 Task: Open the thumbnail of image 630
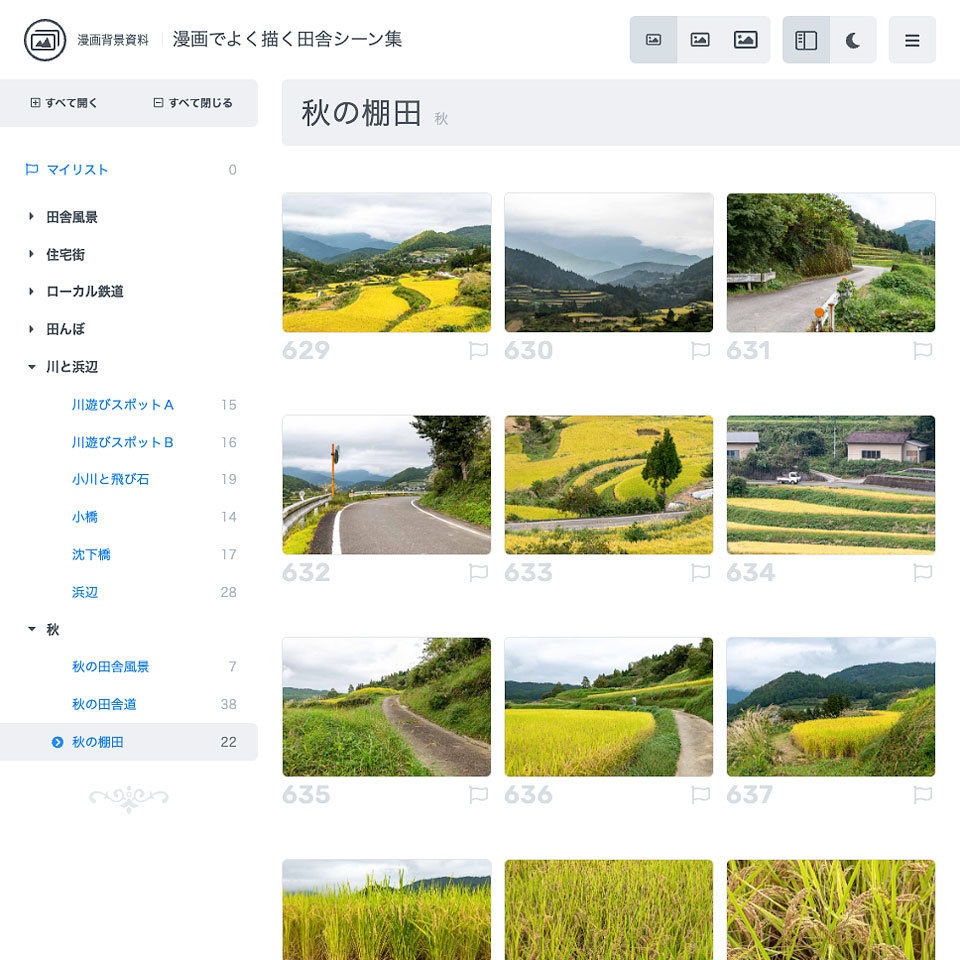point(608,262)
